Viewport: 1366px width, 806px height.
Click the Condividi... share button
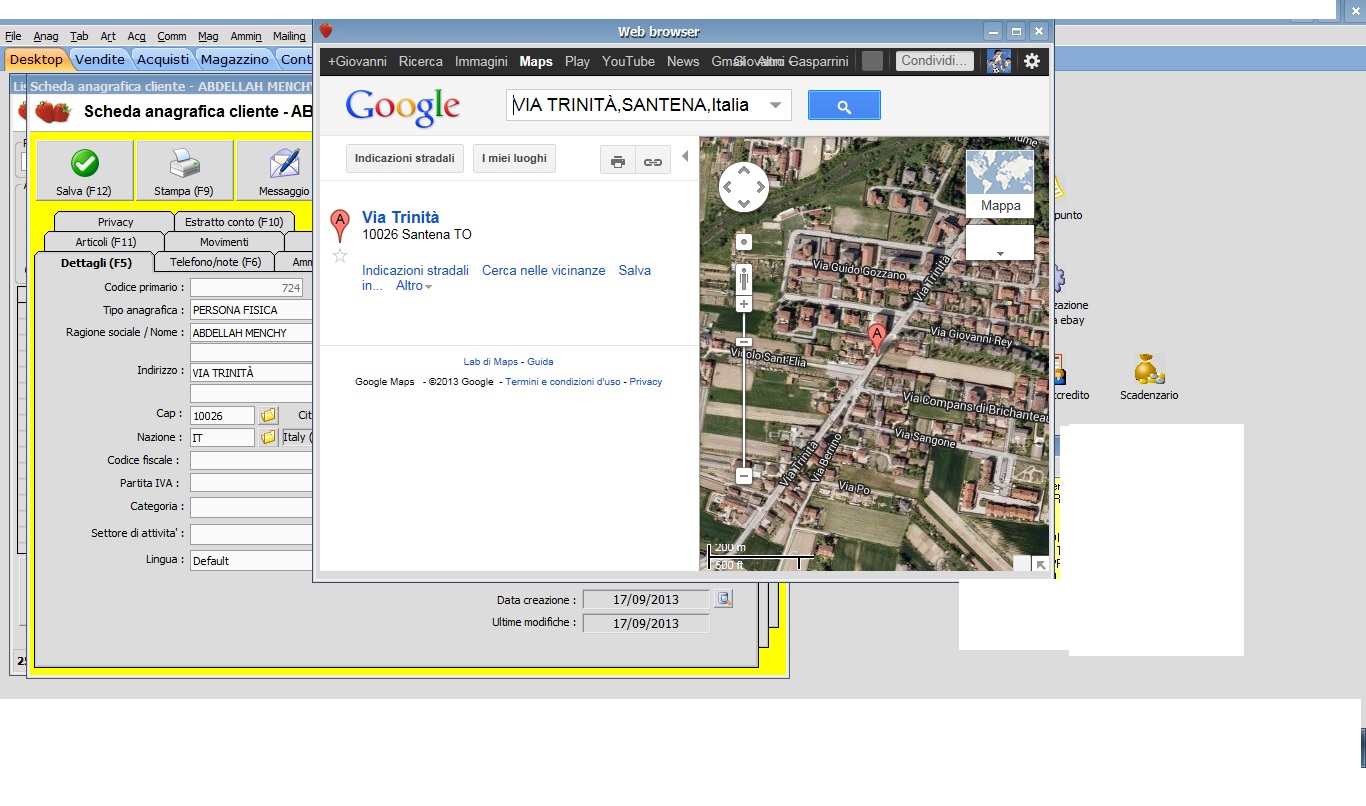point(934,61)
